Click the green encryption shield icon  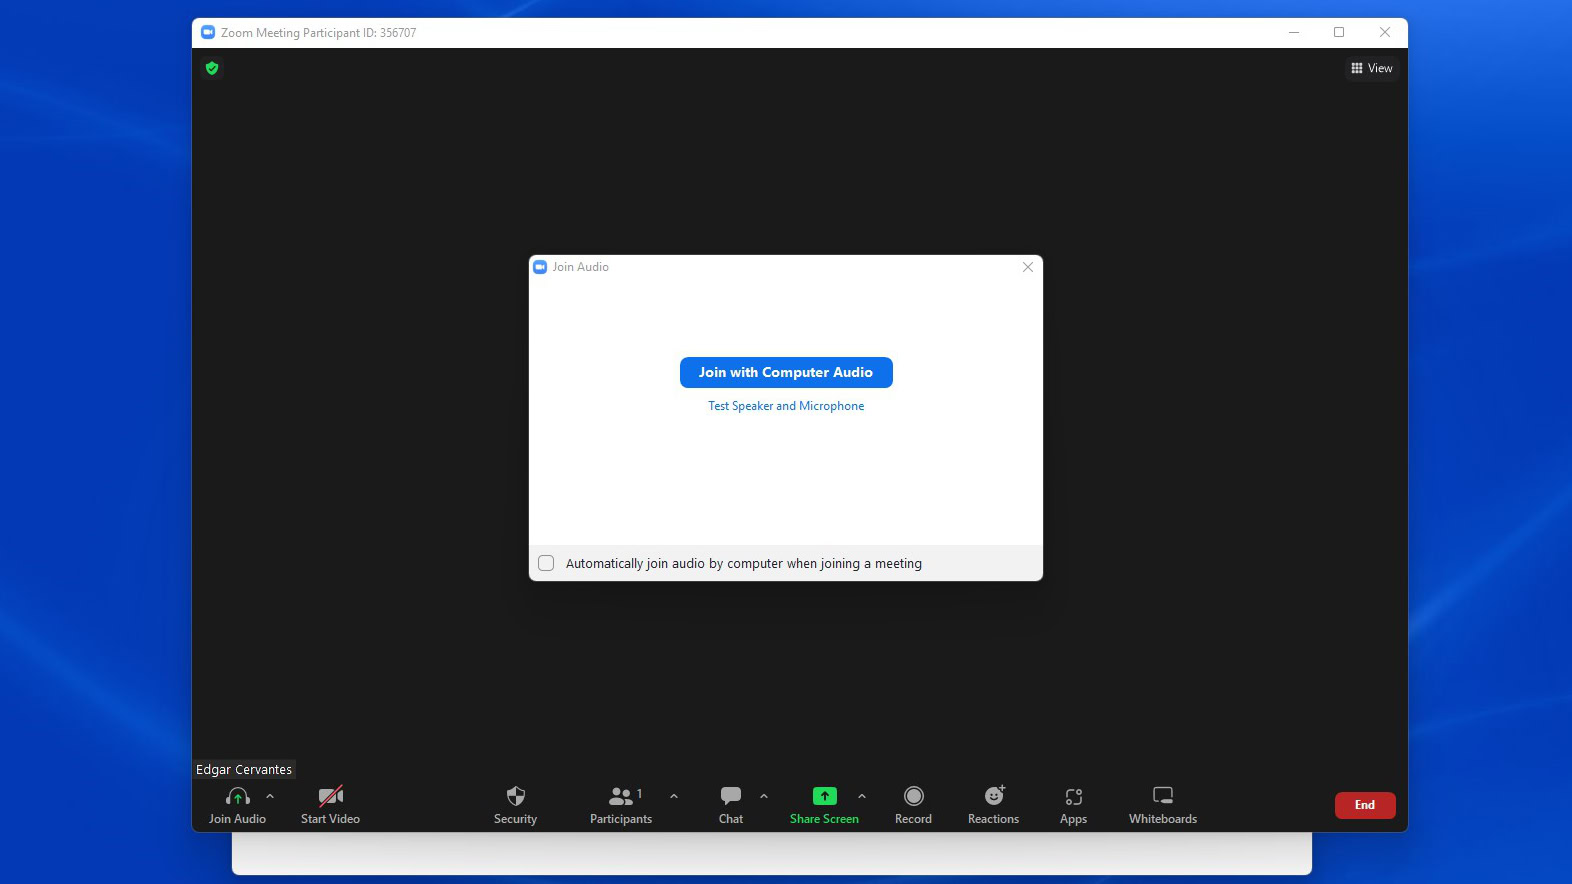(x=212, y=68)
